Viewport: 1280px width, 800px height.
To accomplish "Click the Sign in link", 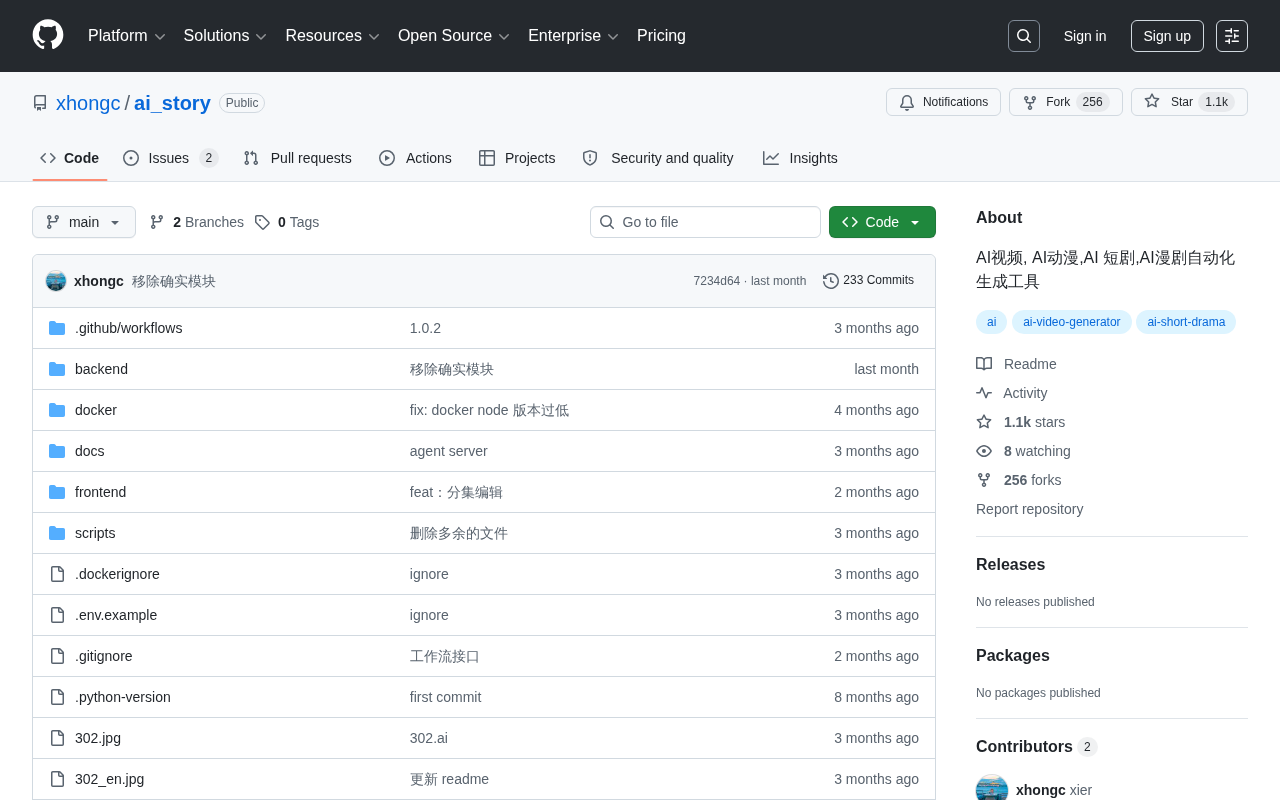I will pyautogui.click(x=1085, y=36).
